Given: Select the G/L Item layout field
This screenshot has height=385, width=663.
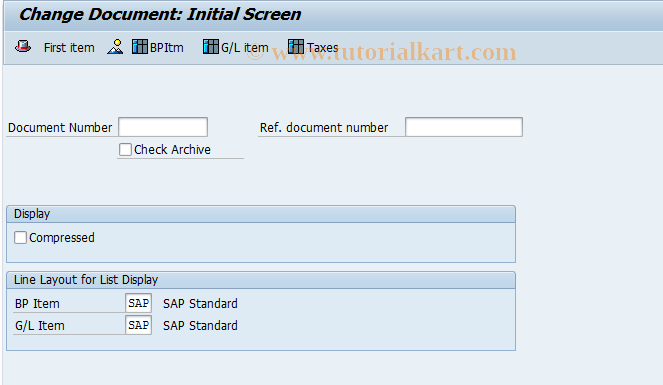Looking at the screenshot, I should [x=138, y=325].
